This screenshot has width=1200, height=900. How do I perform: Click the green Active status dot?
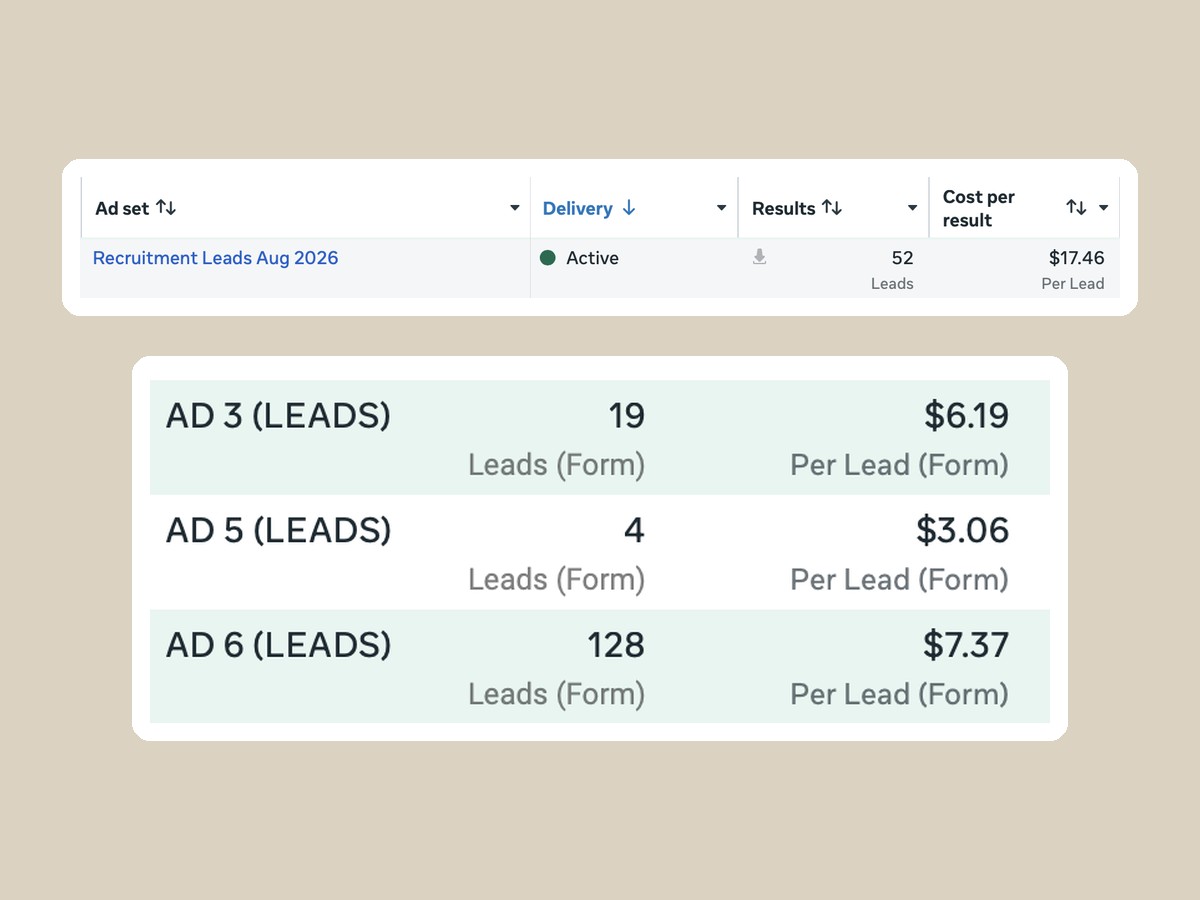tap(547, 258)
